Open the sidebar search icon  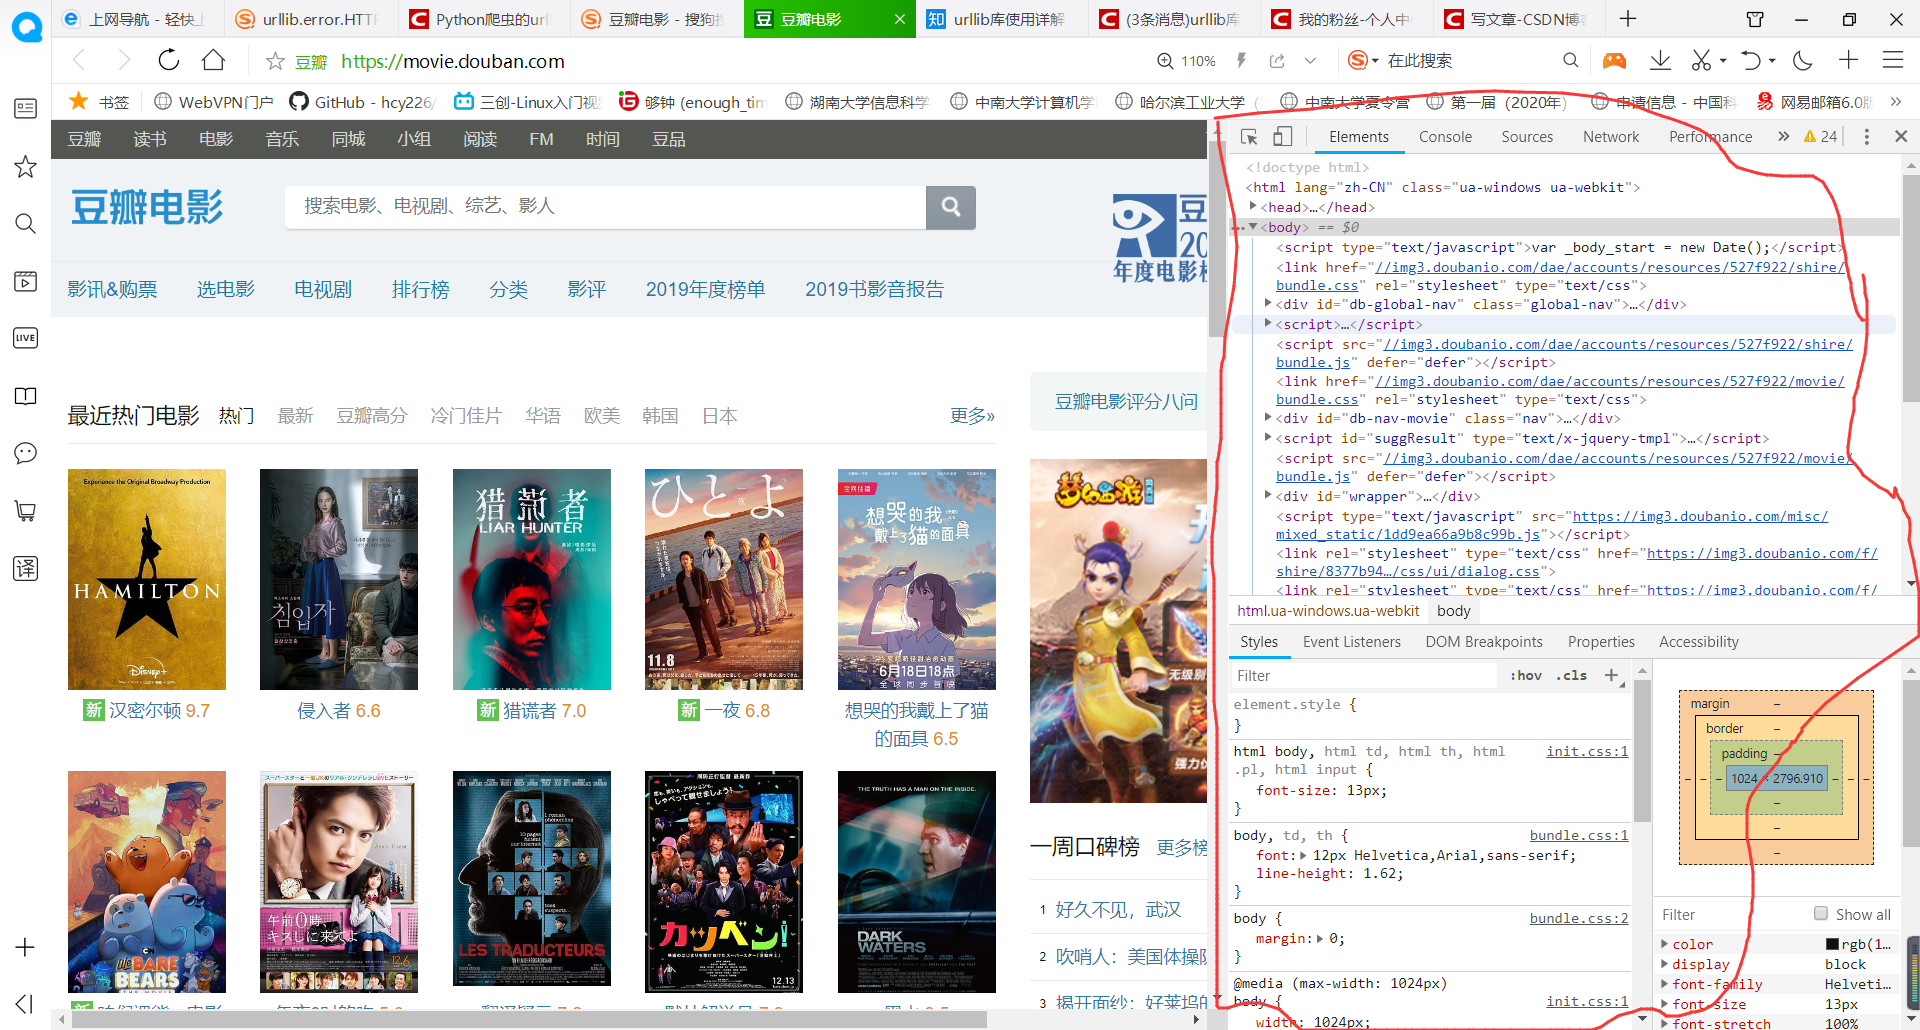point(25,223)
